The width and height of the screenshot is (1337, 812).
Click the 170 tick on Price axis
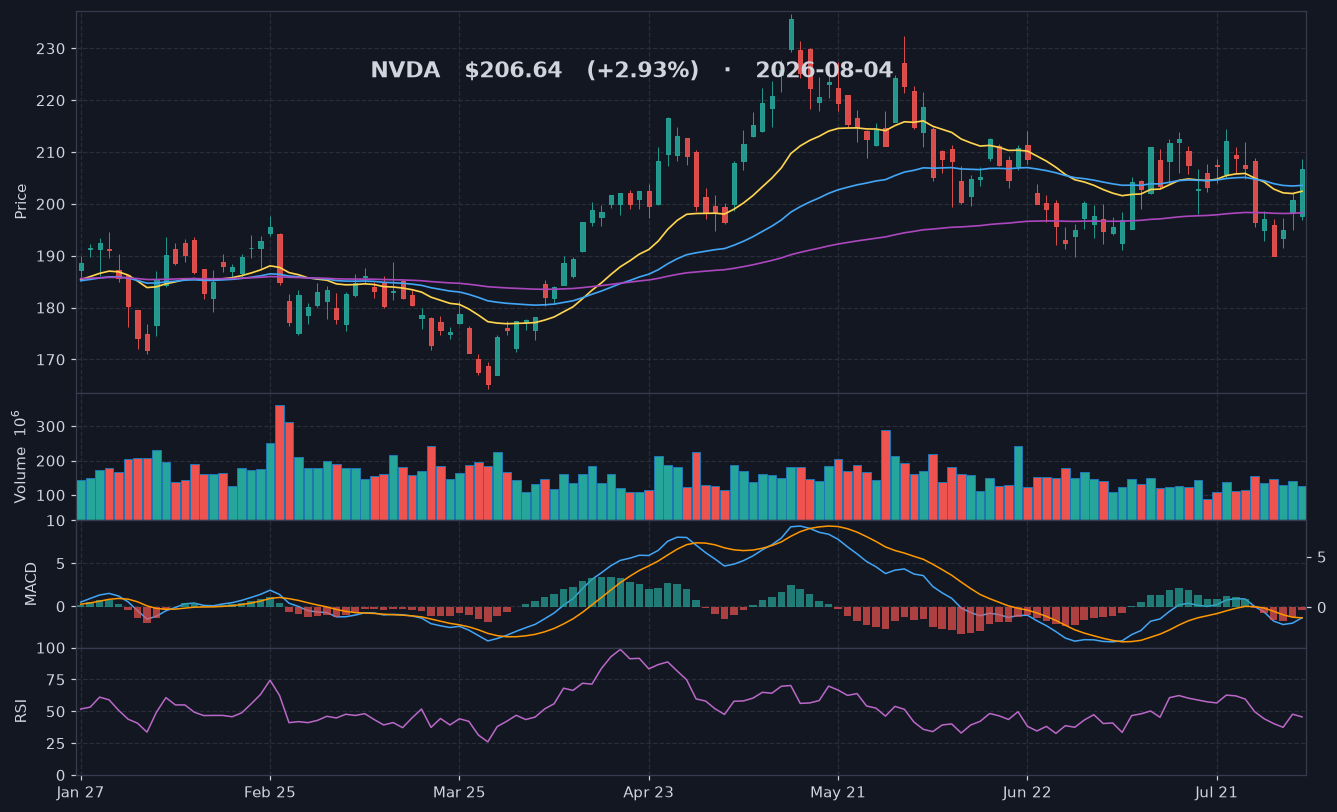(51, 360)
